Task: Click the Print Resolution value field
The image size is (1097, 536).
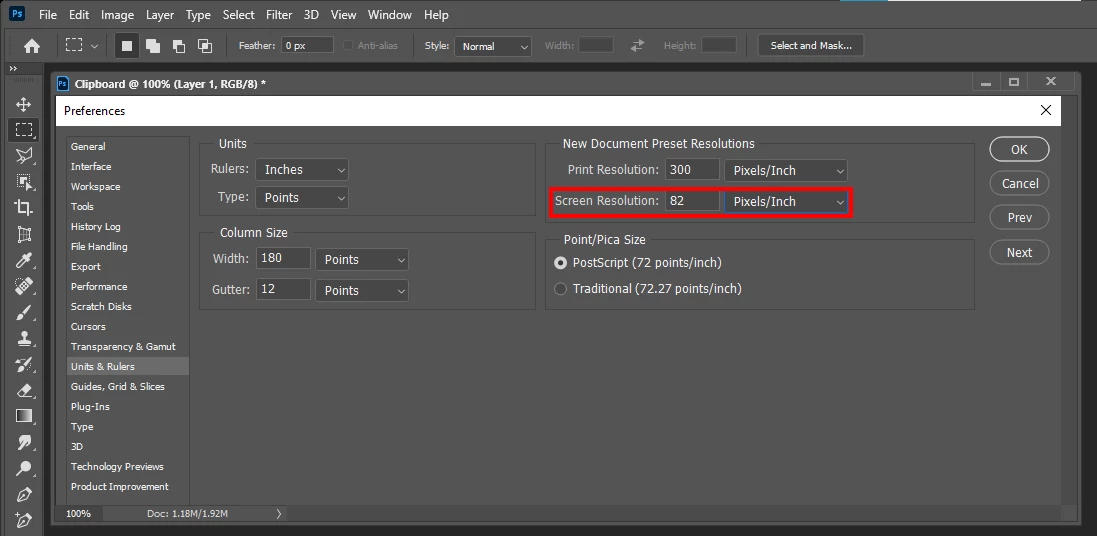Action: click(x=692, y=170)
